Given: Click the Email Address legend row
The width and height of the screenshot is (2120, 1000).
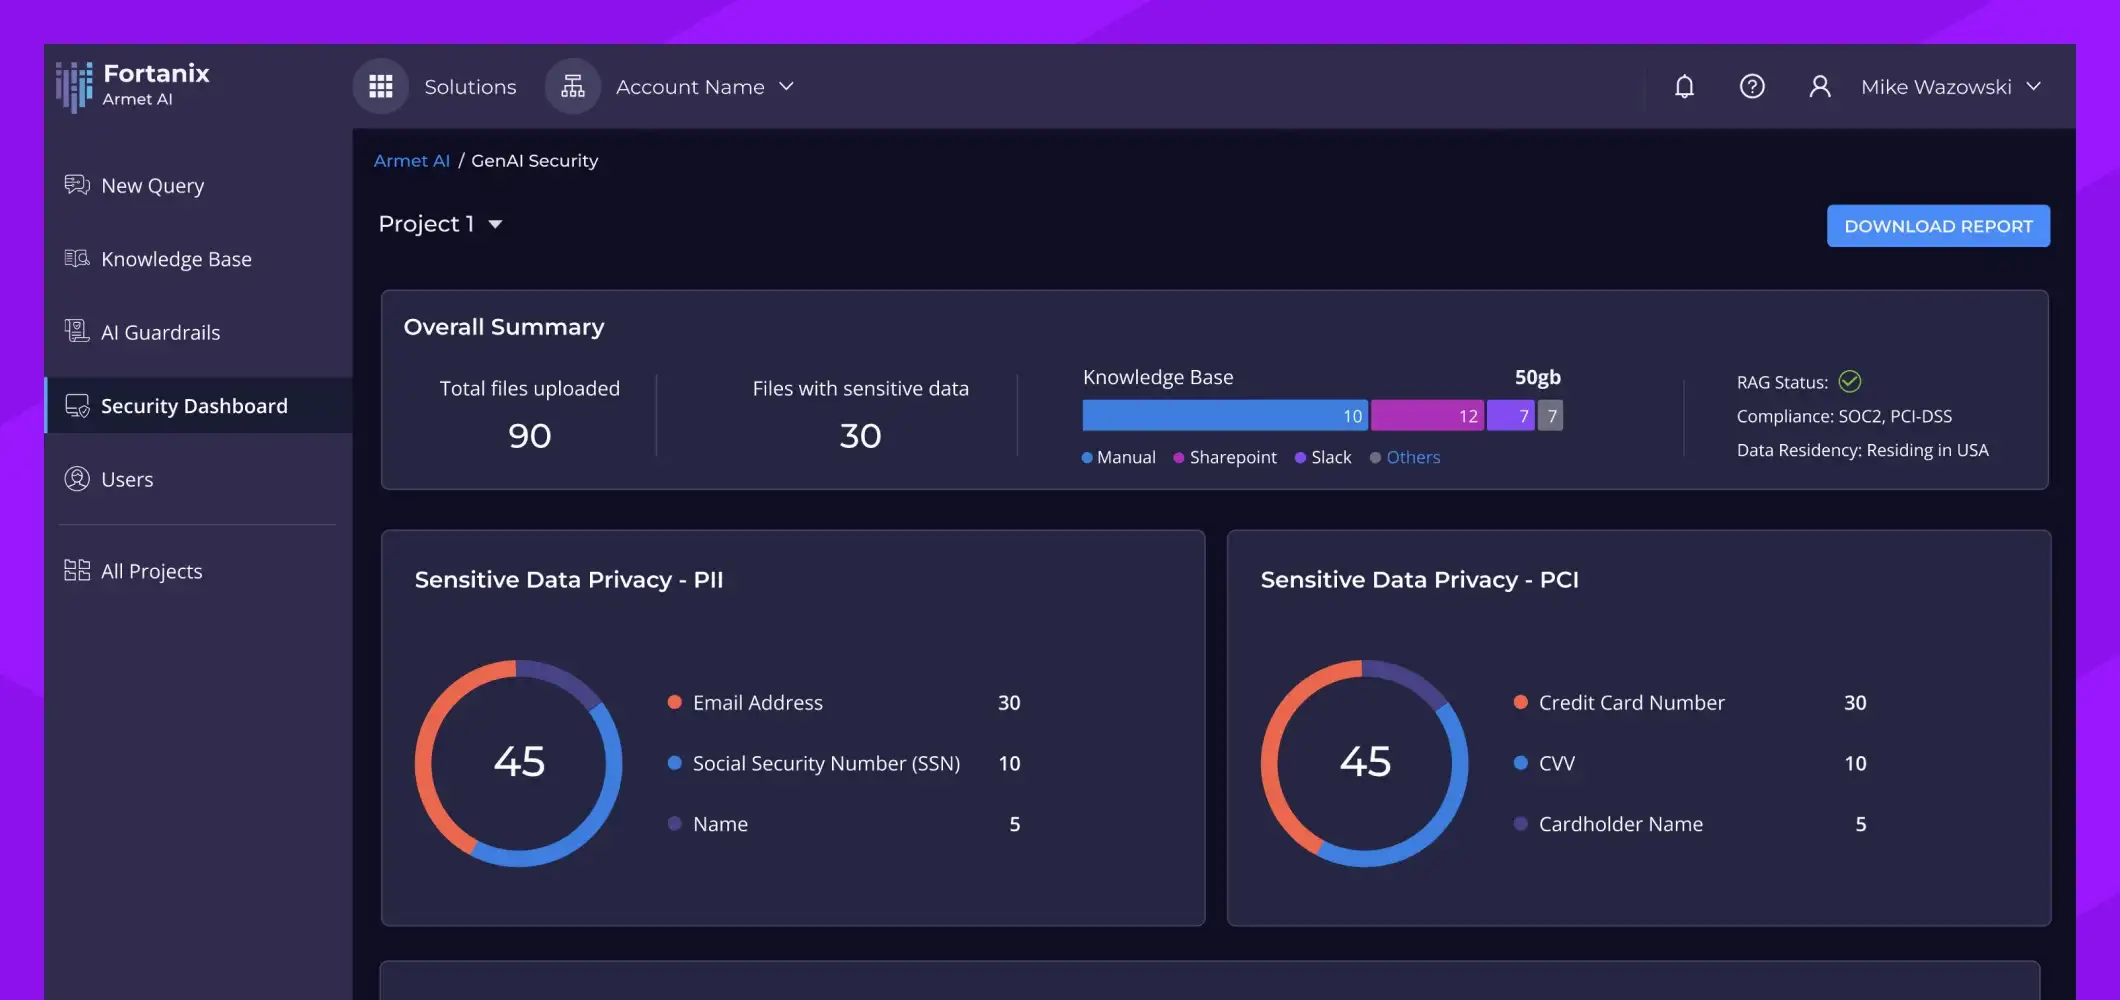Looking at the screenshot, I should (x=844, y=702).
